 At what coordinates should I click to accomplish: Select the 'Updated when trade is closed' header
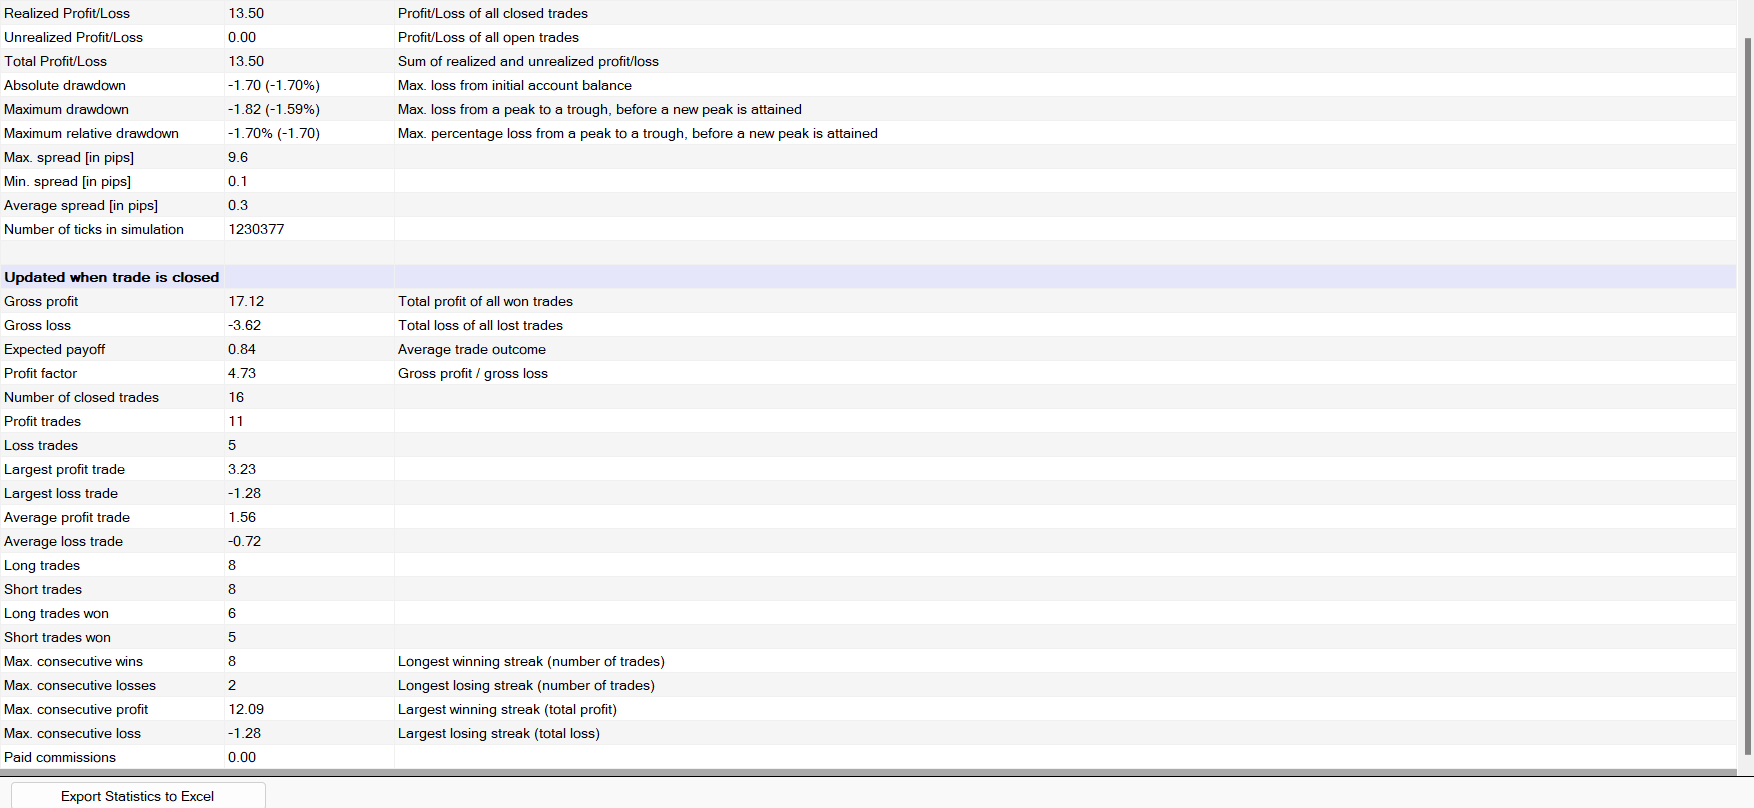(112, 277)
